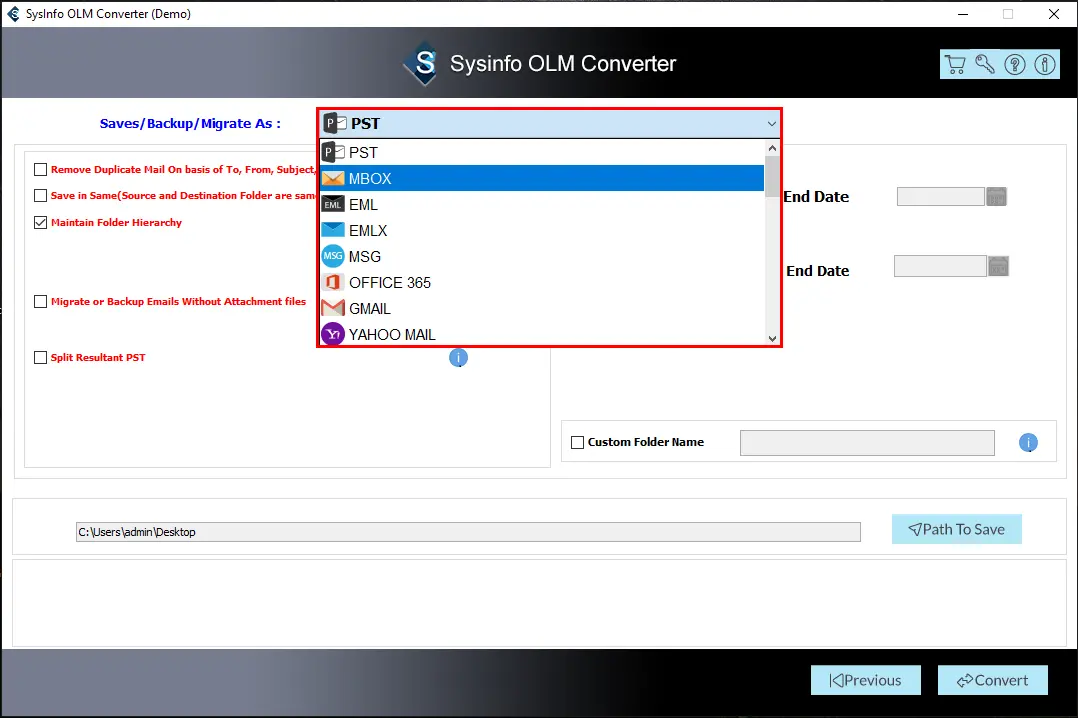Collapse the Saves/Backup/Migrate As dropdown

[x=771, y=124]
